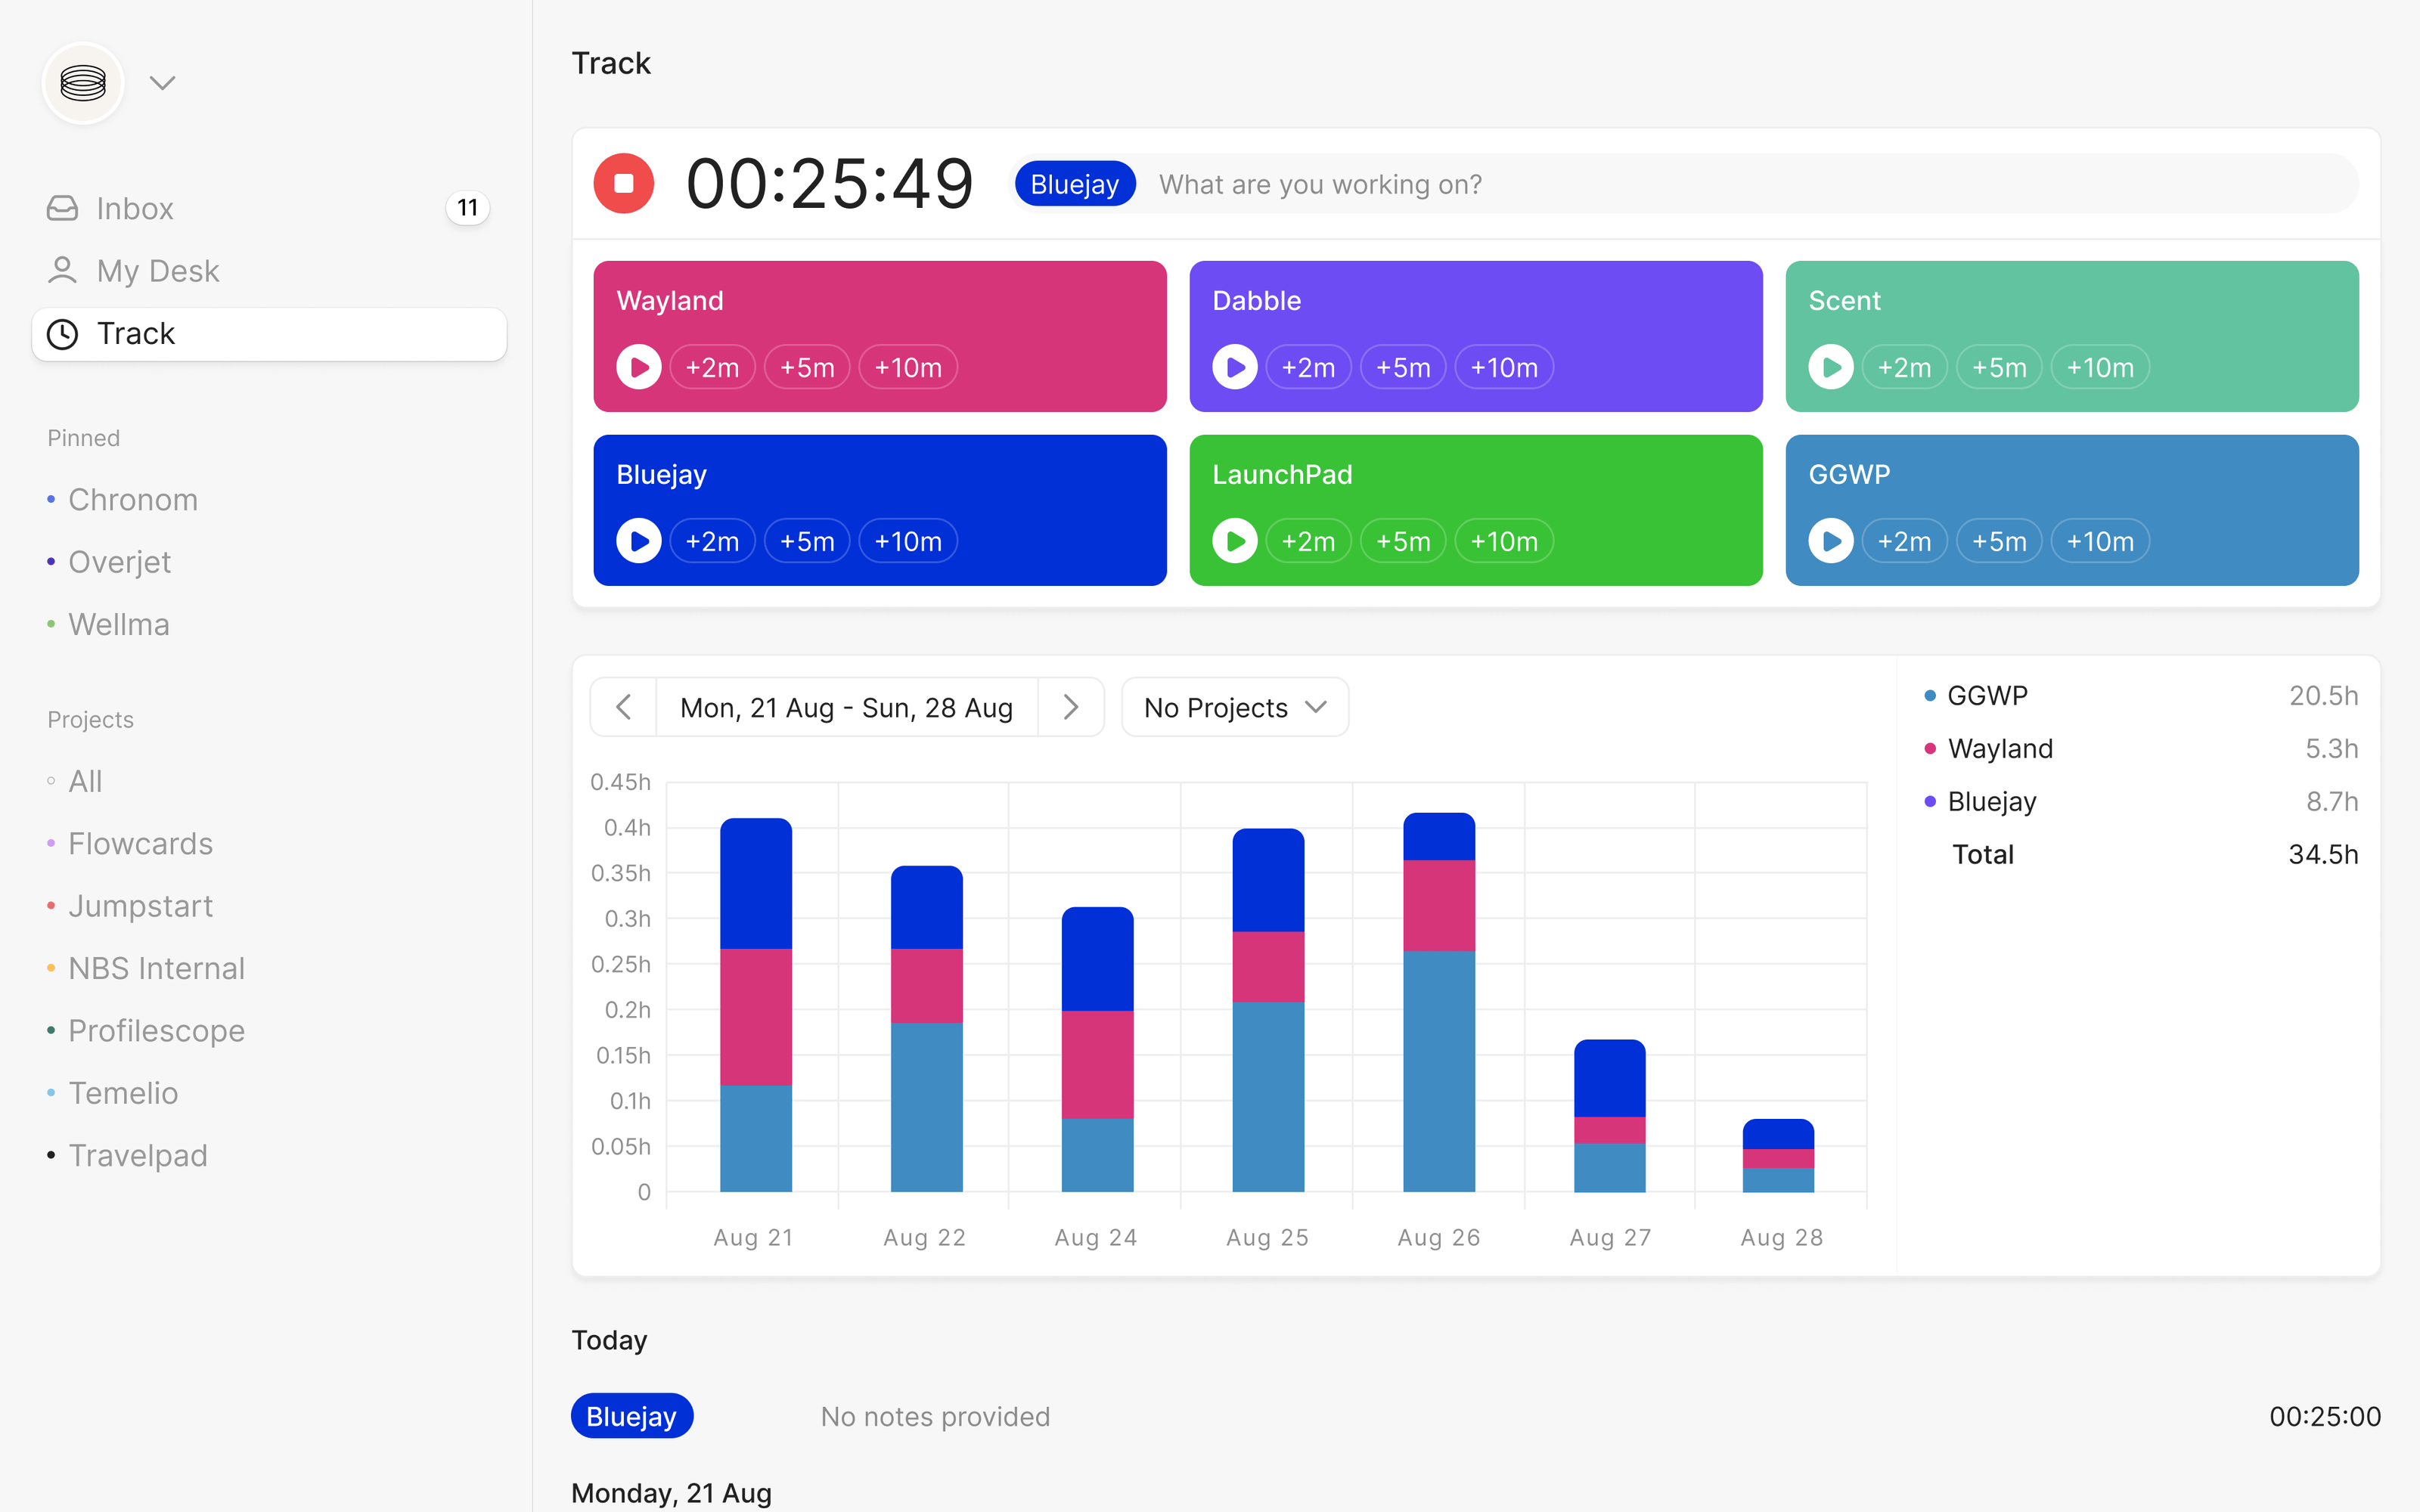This screenshot has width=2420, height=1512.
Task: Start the GGWP timer play button
Action: click(x=1830, y=541)
